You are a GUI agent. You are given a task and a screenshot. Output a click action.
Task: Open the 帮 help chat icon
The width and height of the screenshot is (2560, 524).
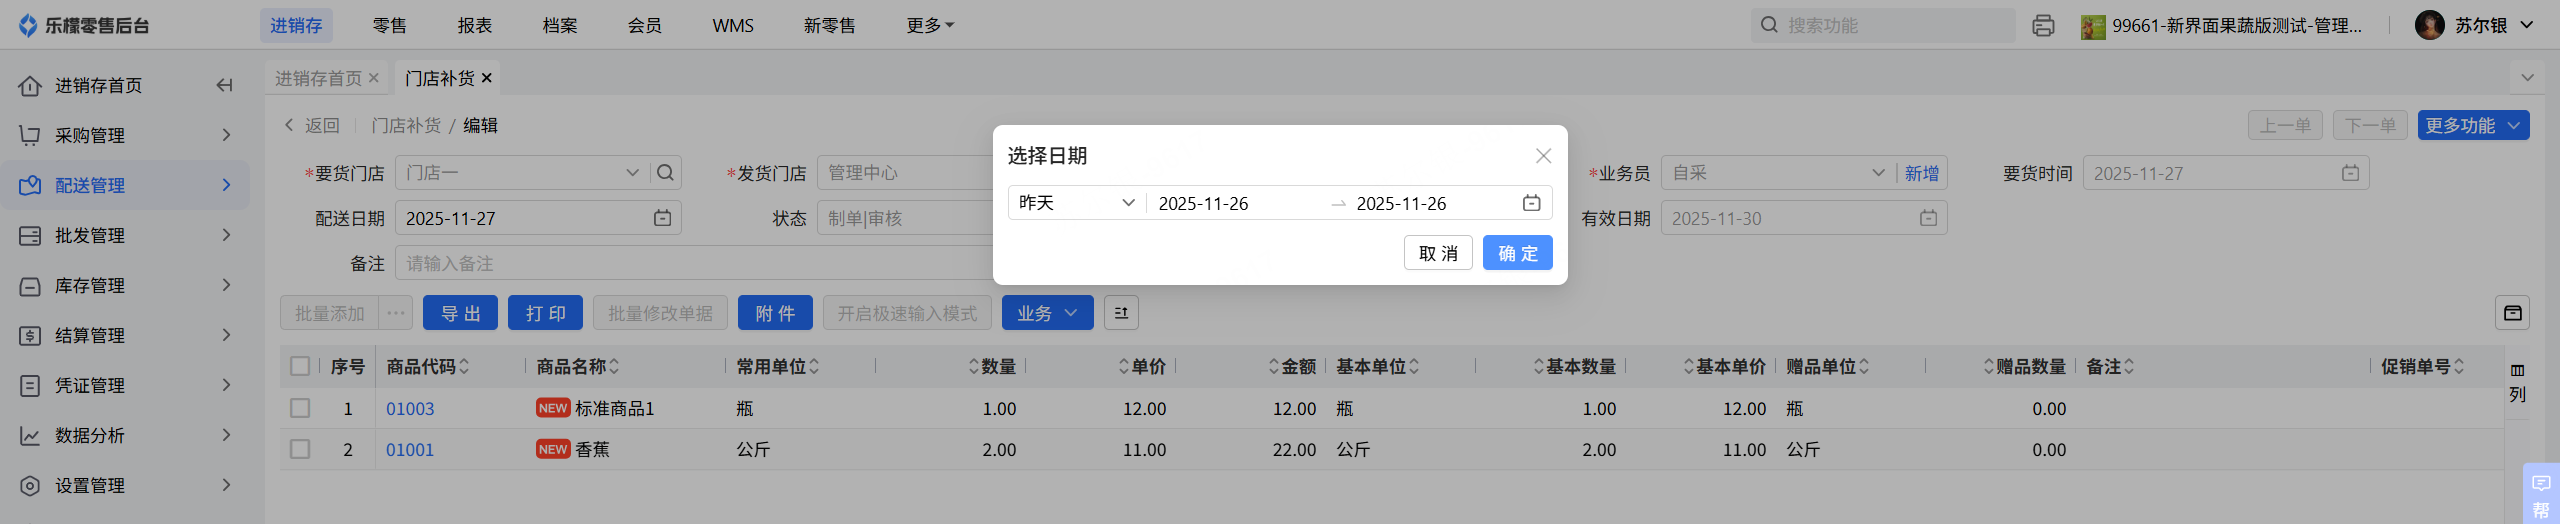coord(2541,495)
